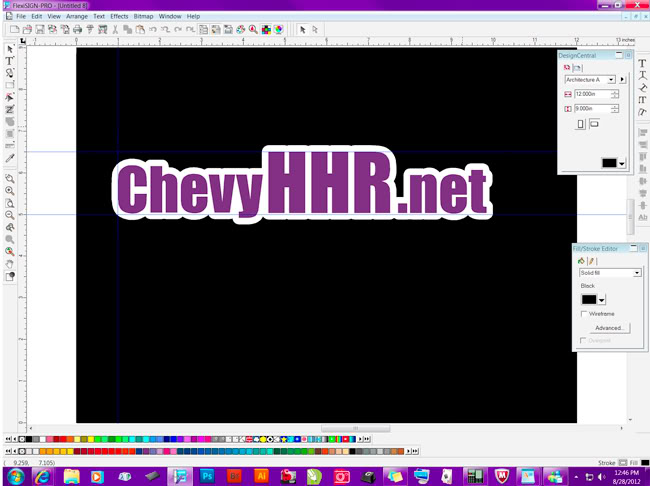
Task: Open the DesignCentral background color dropdown arrow
Action: coord(621,163)
